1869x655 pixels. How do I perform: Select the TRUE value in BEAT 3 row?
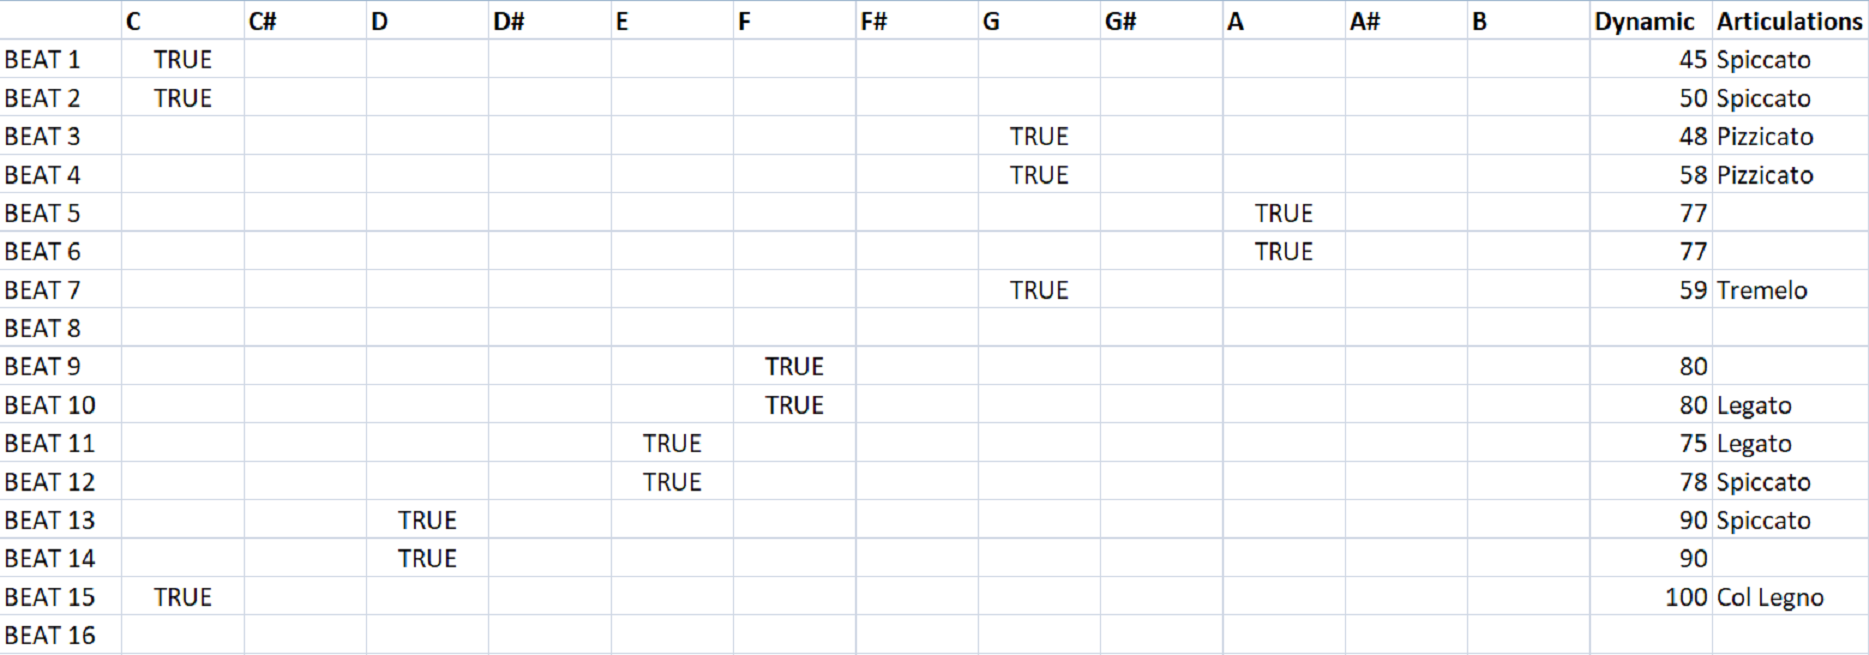coord(1039,137)
